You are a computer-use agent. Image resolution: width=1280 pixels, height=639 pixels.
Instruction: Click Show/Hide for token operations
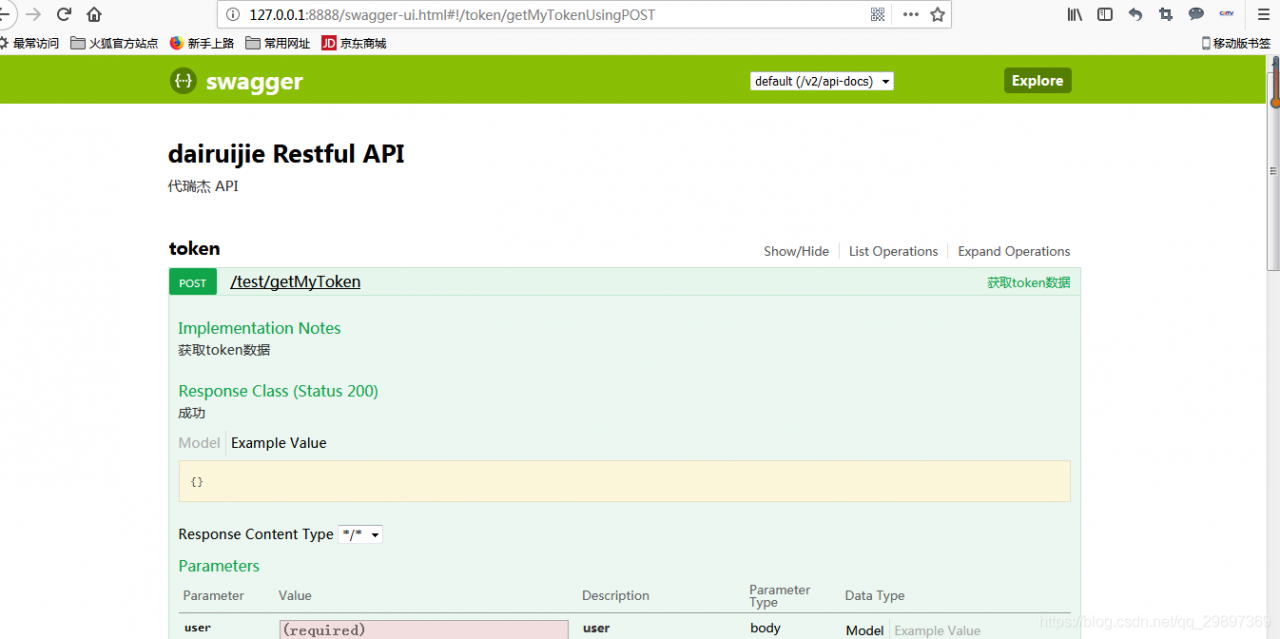[796, 251]
